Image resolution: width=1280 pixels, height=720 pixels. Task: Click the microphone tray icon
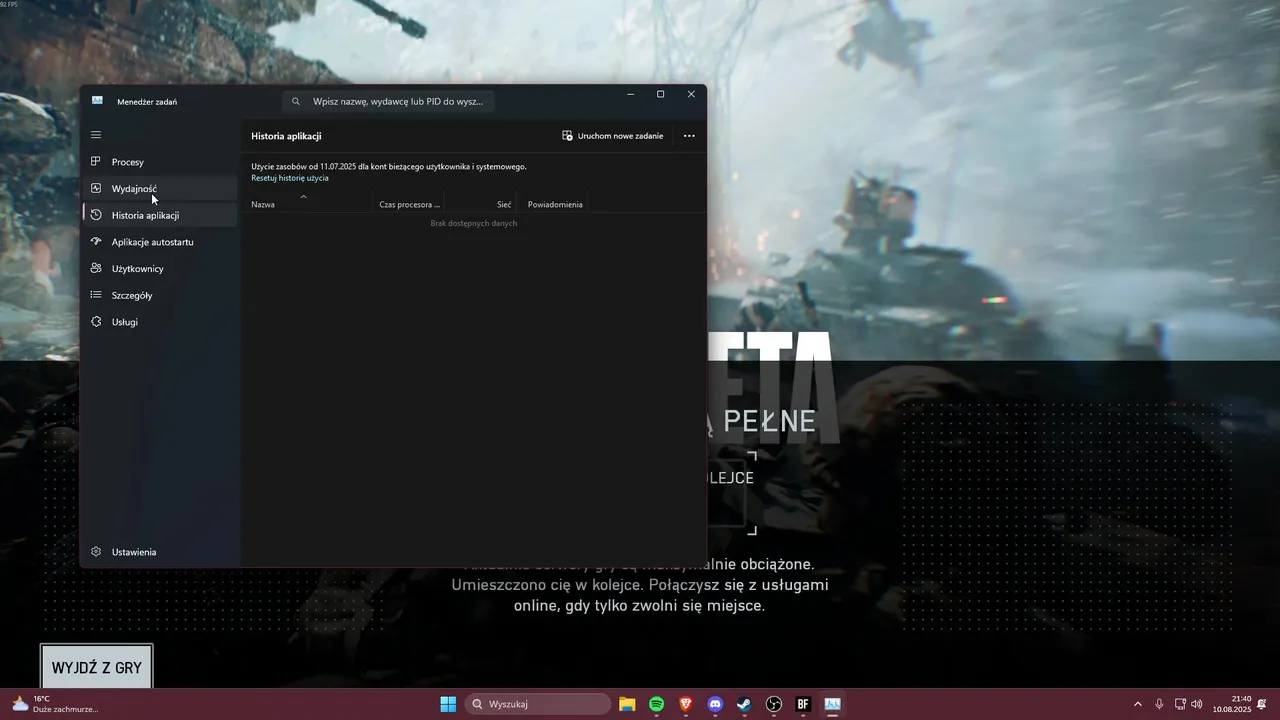click(1159, 704)
